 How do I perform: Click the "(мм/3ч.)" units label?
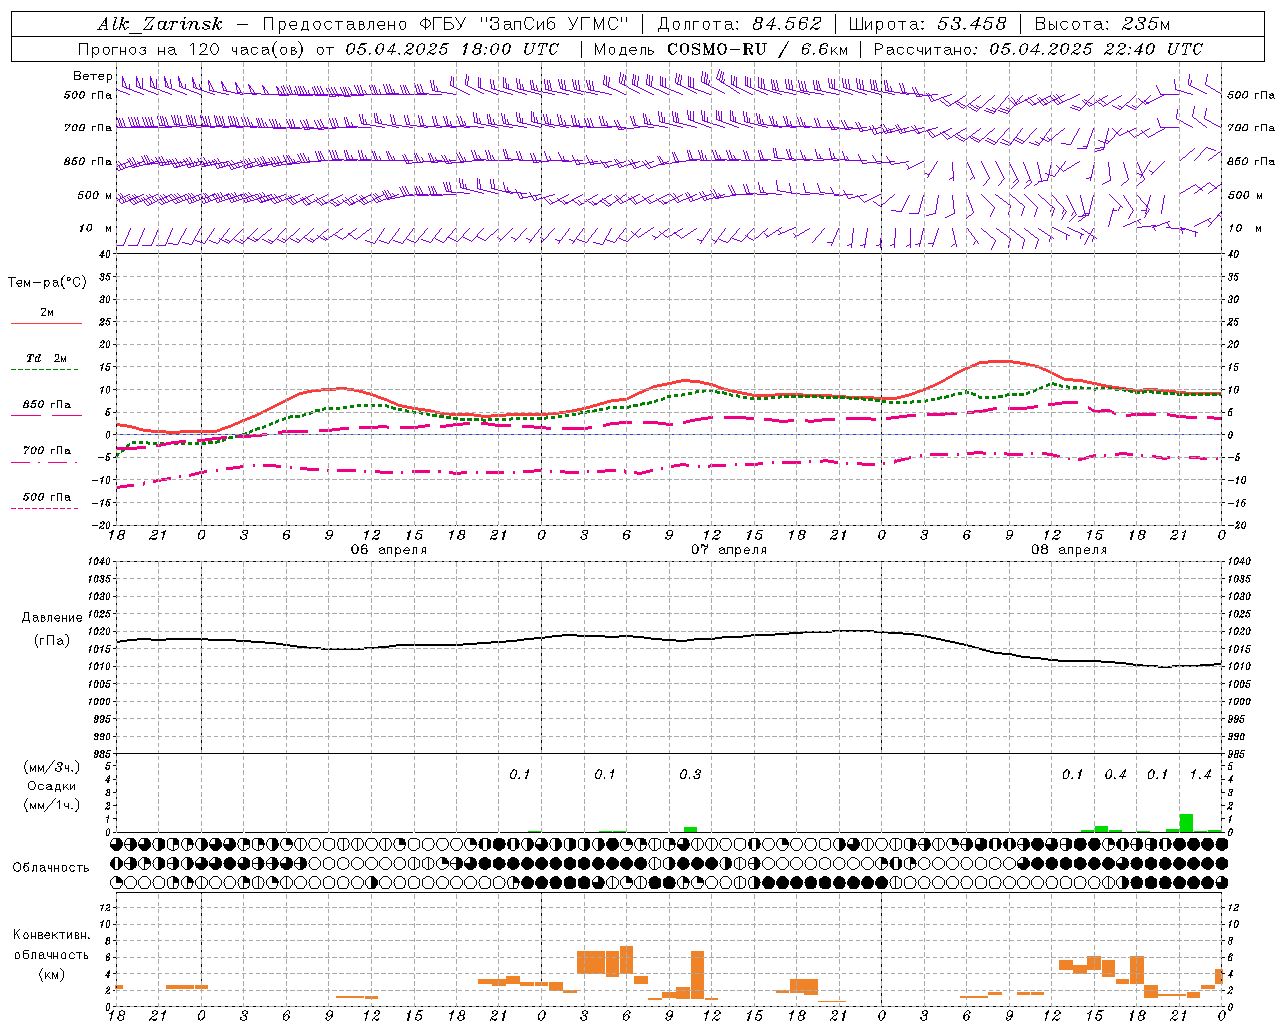(x=52, y=767)
